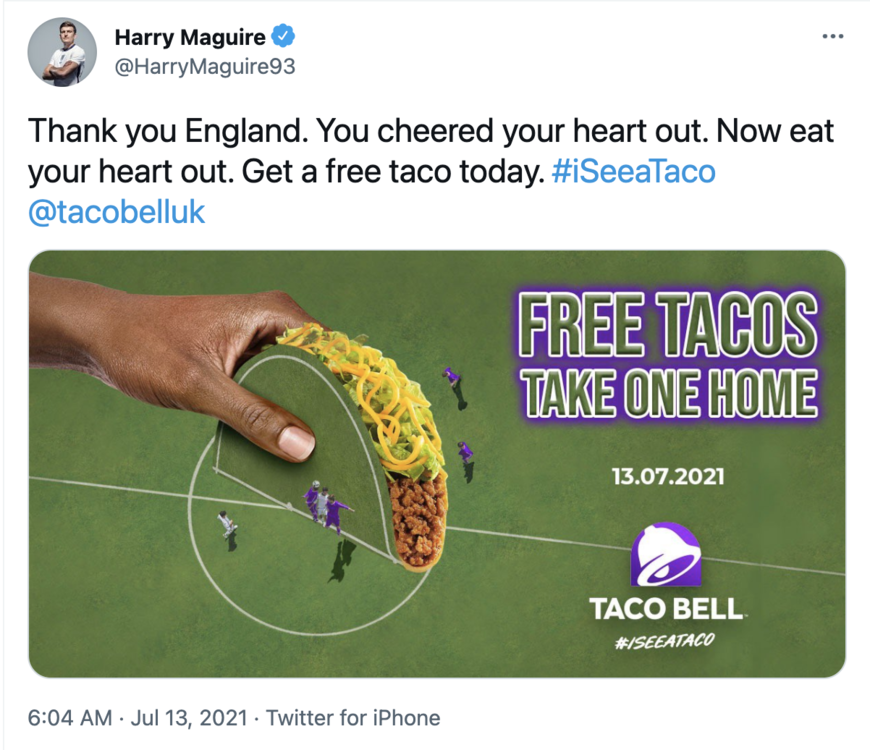Click the Jul 13, 2021 date

pyautogui.click(x=189, y=718)
